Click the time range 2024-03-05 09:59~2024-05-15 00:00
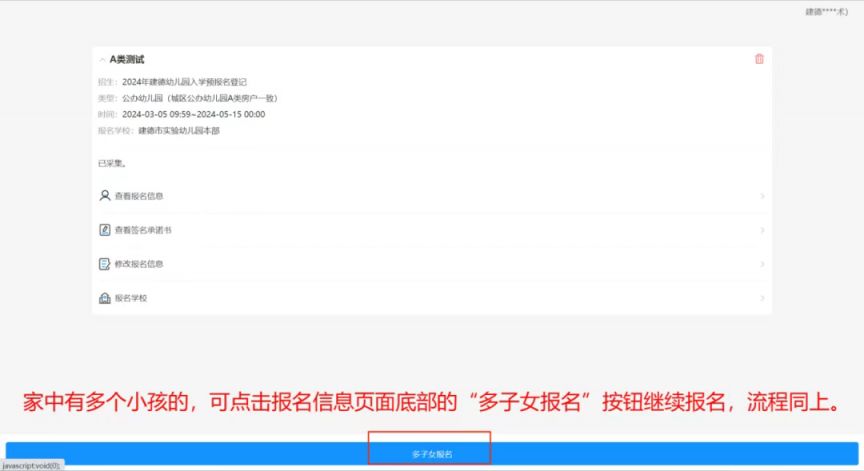This screenshot has height=471, width=864. (x=193, y=115)
